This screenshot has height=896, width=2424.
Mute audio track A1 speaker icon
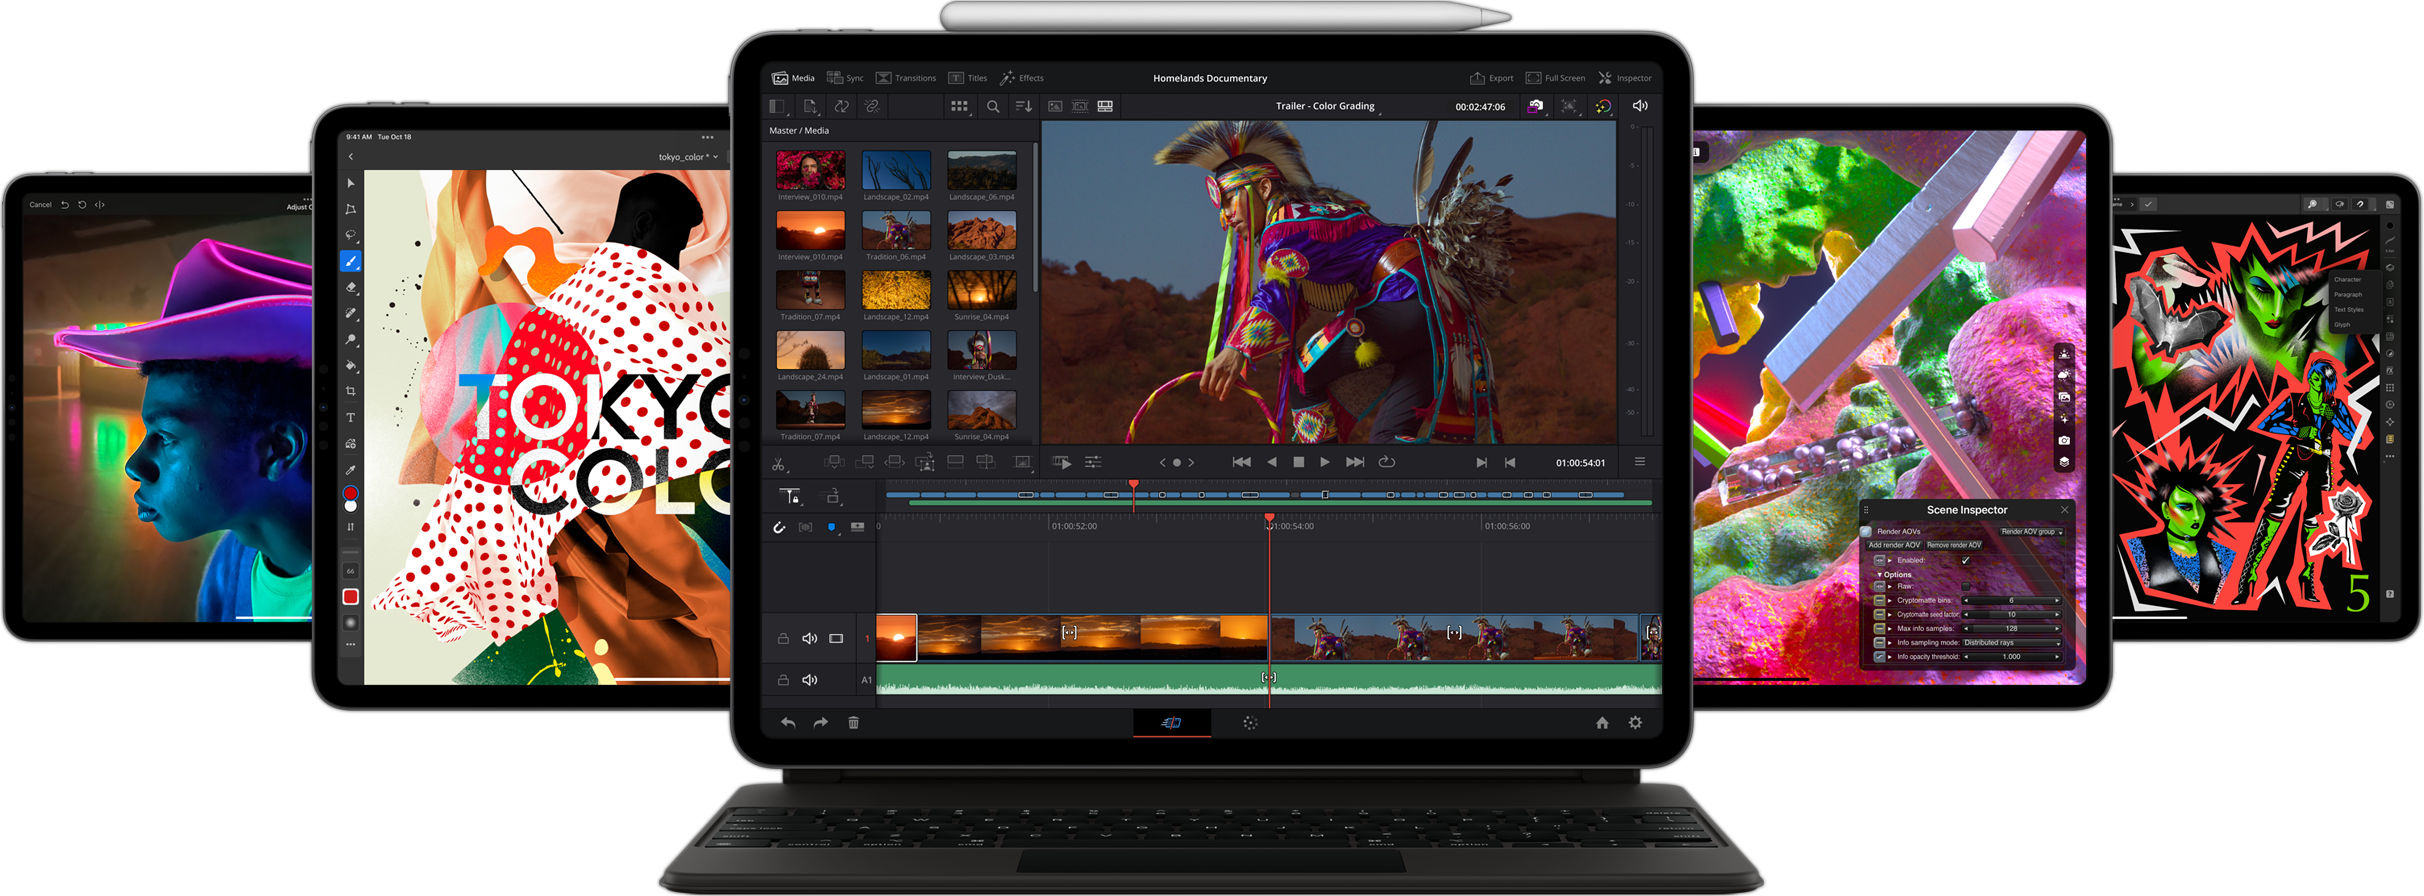coord(810,680)
